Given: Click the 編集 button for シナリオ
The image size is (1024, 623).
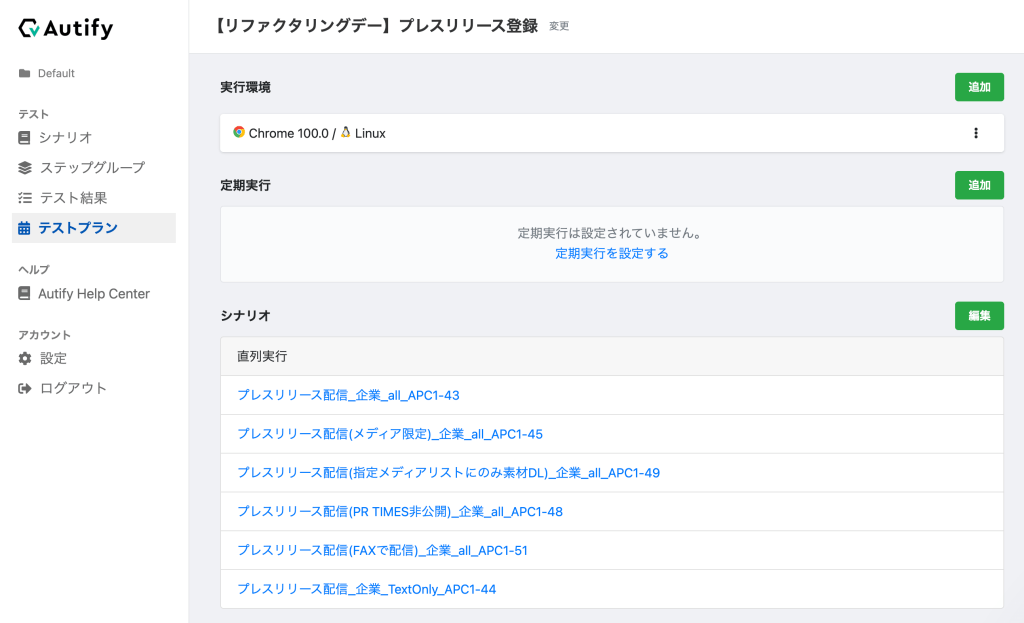Looking at the screenshot, I should (979, 316).
